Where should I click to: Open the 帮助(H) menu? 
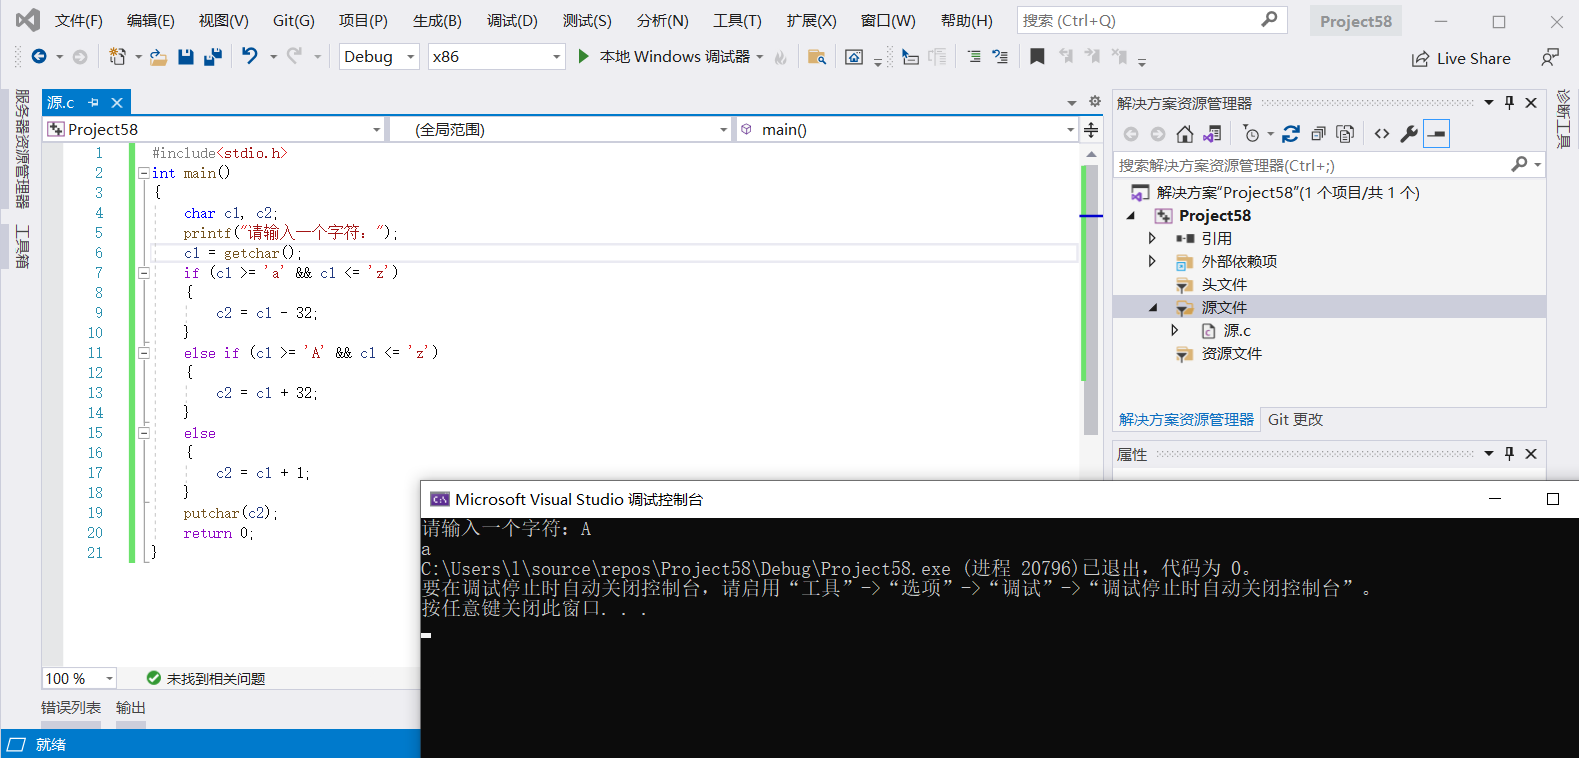point(966,20)
